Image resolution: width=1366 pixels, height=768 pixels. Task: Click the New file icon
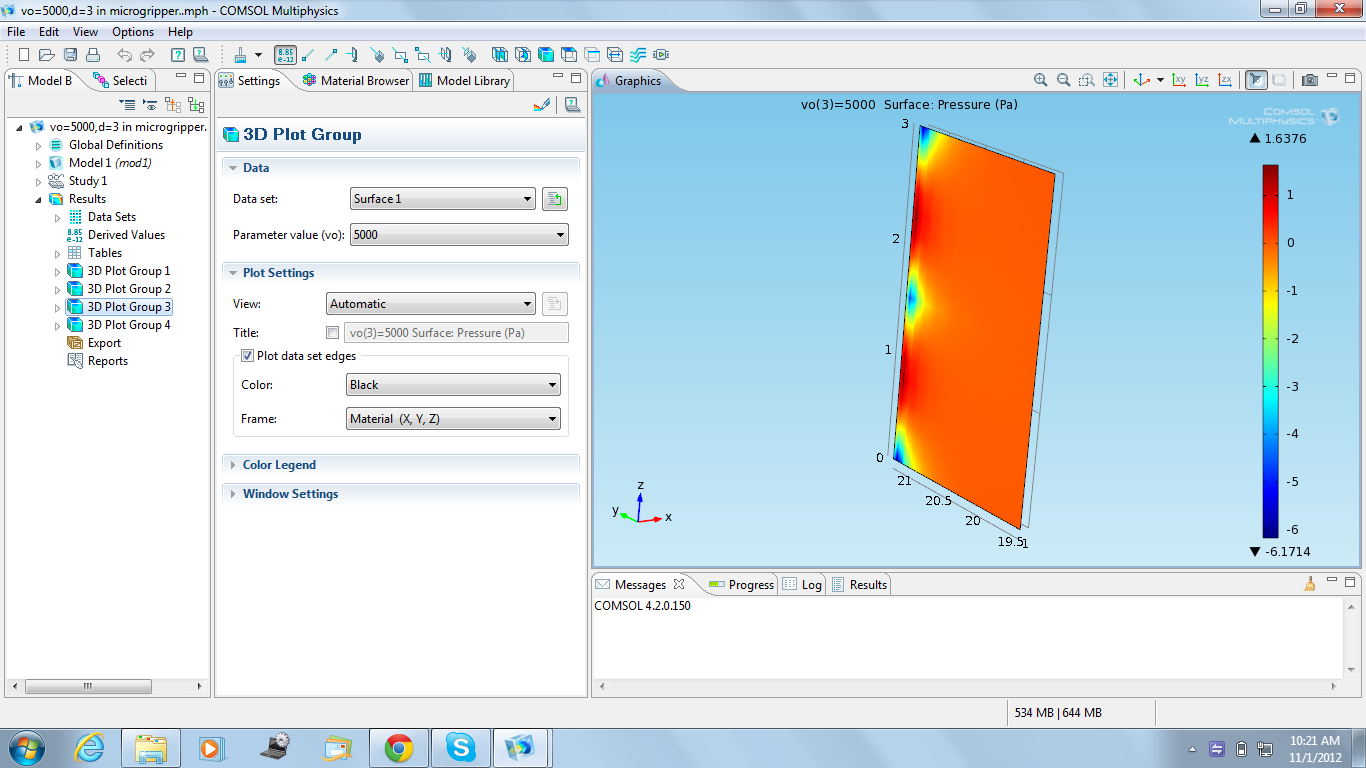24,55
